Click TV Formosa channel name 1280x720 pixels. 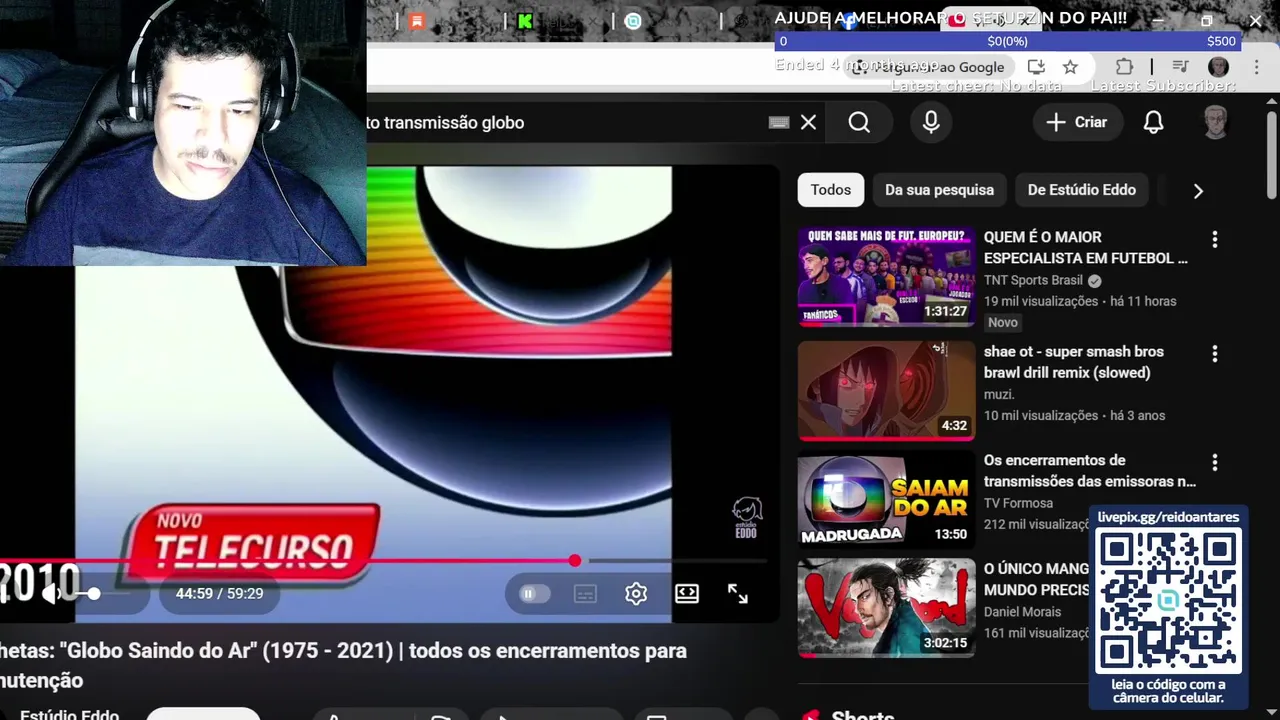pyautogui.click(x=1018, y=503)
